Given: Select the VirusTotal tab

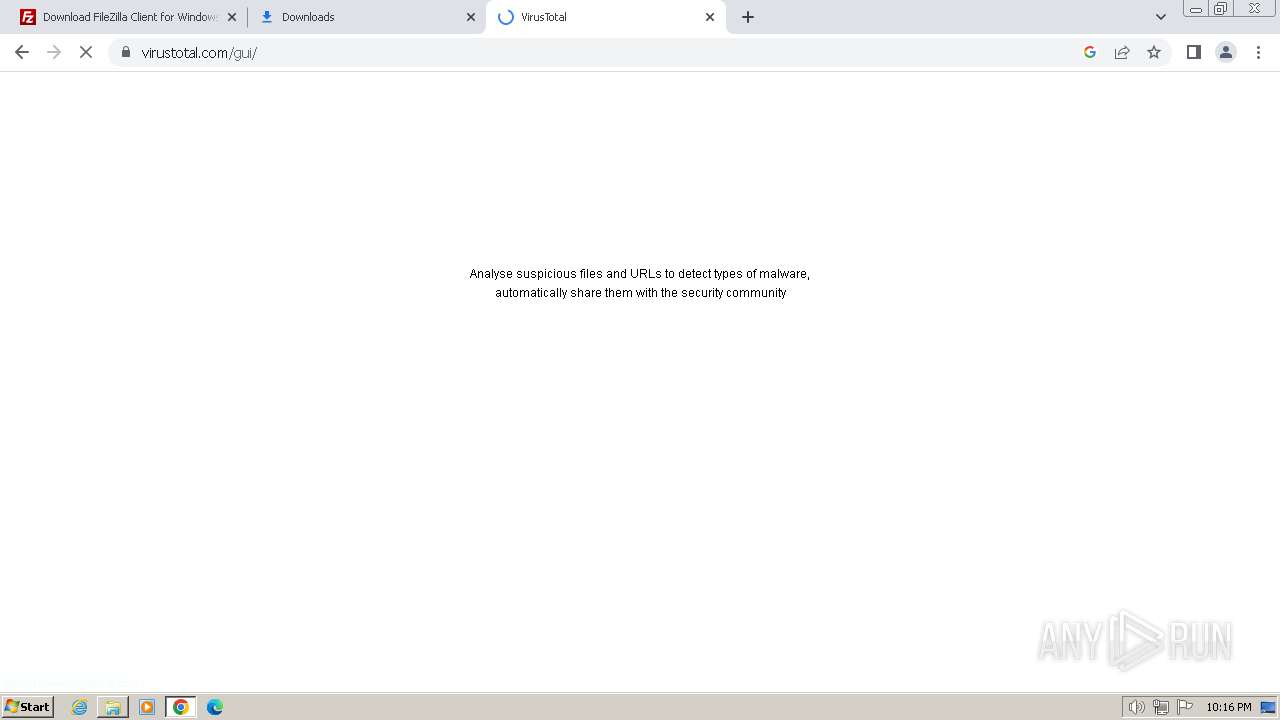Looking at the screenshot, I should (x=606, y=17).
